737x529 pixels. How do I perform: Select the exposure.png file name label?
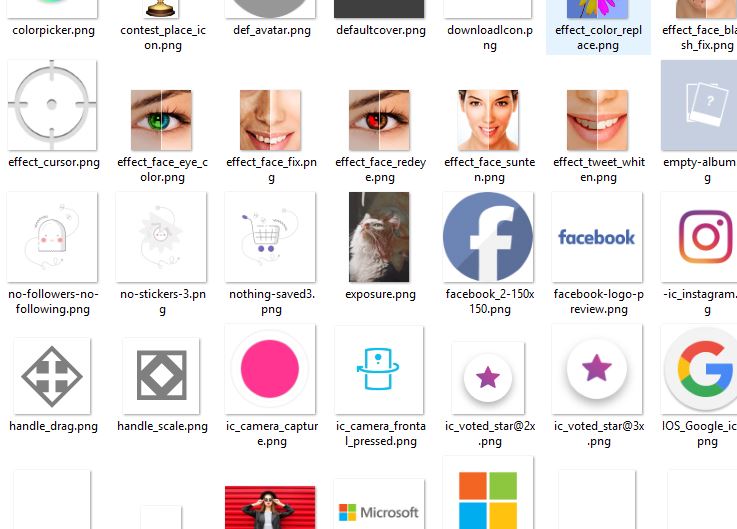[380, 294]
